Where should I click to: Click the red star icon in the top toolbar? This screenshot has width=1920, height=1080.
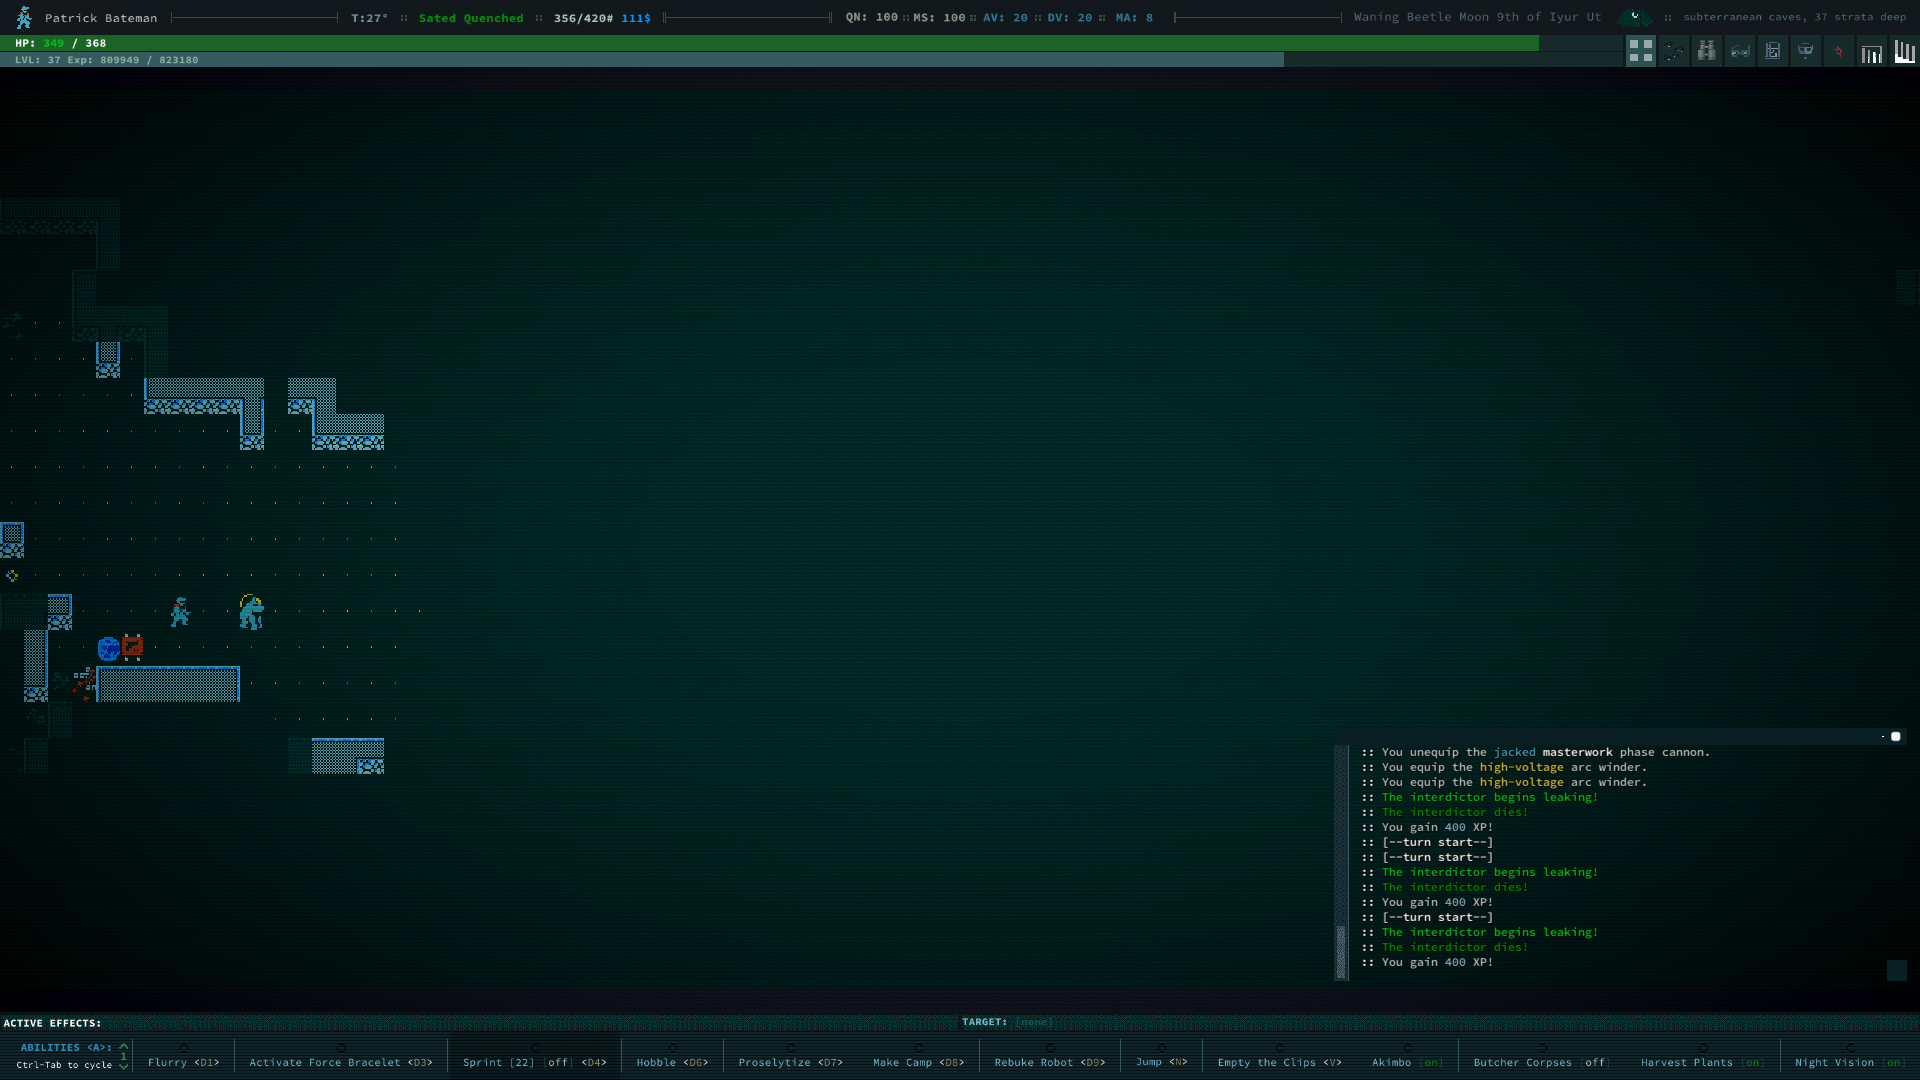(x=1838, y=51)
